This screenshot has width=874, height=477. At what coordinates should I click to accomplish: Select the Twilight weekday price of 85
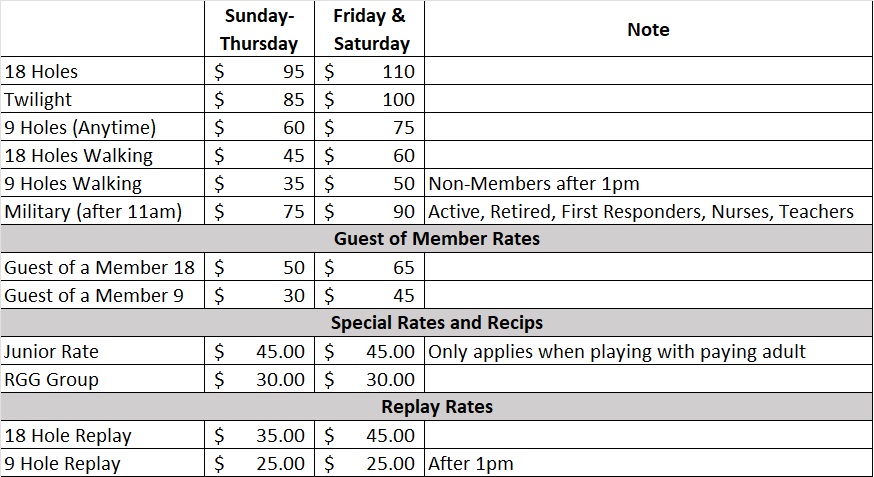(259, 99)
